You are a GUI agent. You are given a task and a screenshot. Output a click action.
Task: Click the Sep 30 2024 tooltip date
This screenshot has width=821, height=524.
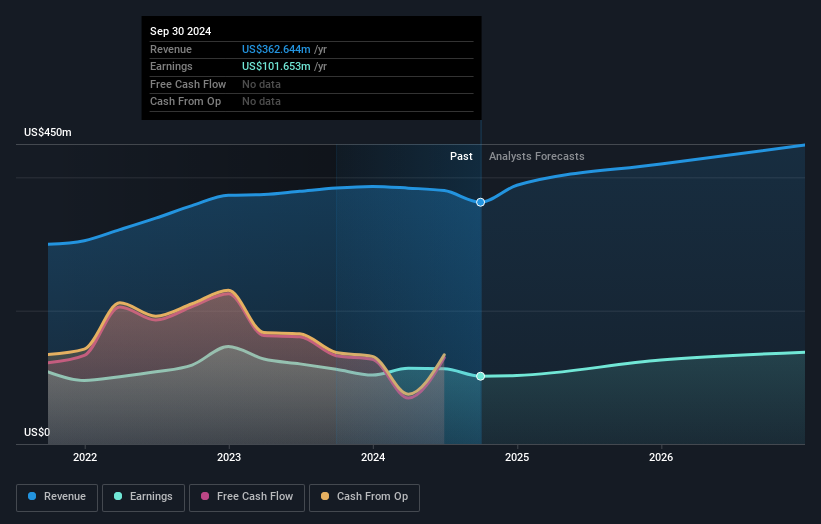pyautogui.click(x=181, y=31)
